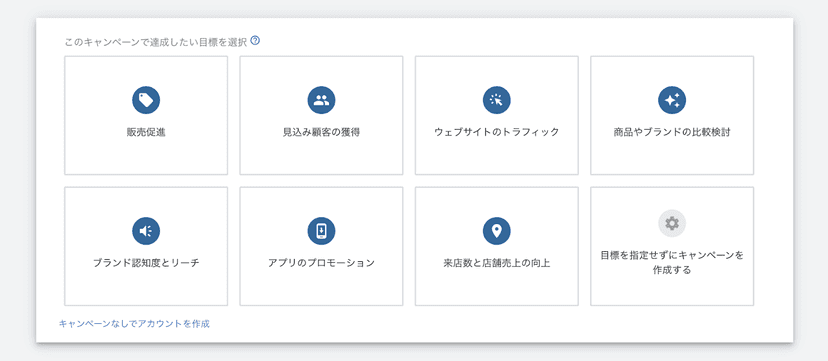828x361 pixels.
Task: Select the ウェブサイトのトラフィック label text
Action: point(496,132)
